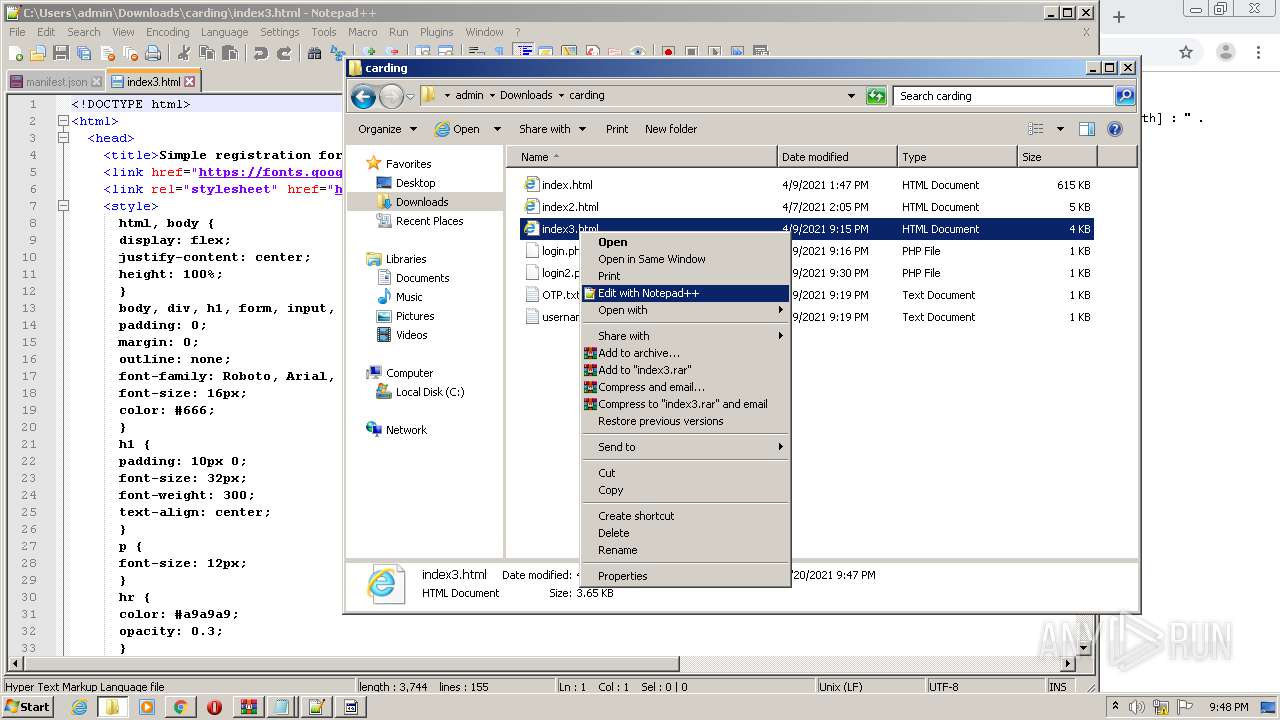Toggle Word wrap in Notepad++ toolbar
The width and height of the screenshot is (1280, 720).
click(476, 52)
